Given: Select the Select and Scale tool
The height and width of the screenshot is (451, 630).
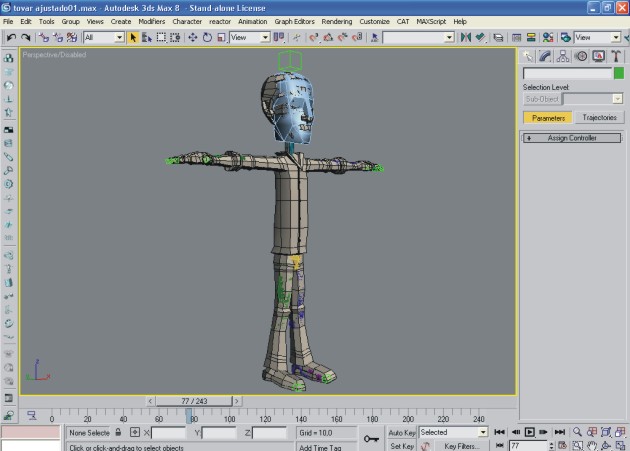Looking at the screenshot, I should 221,37.
